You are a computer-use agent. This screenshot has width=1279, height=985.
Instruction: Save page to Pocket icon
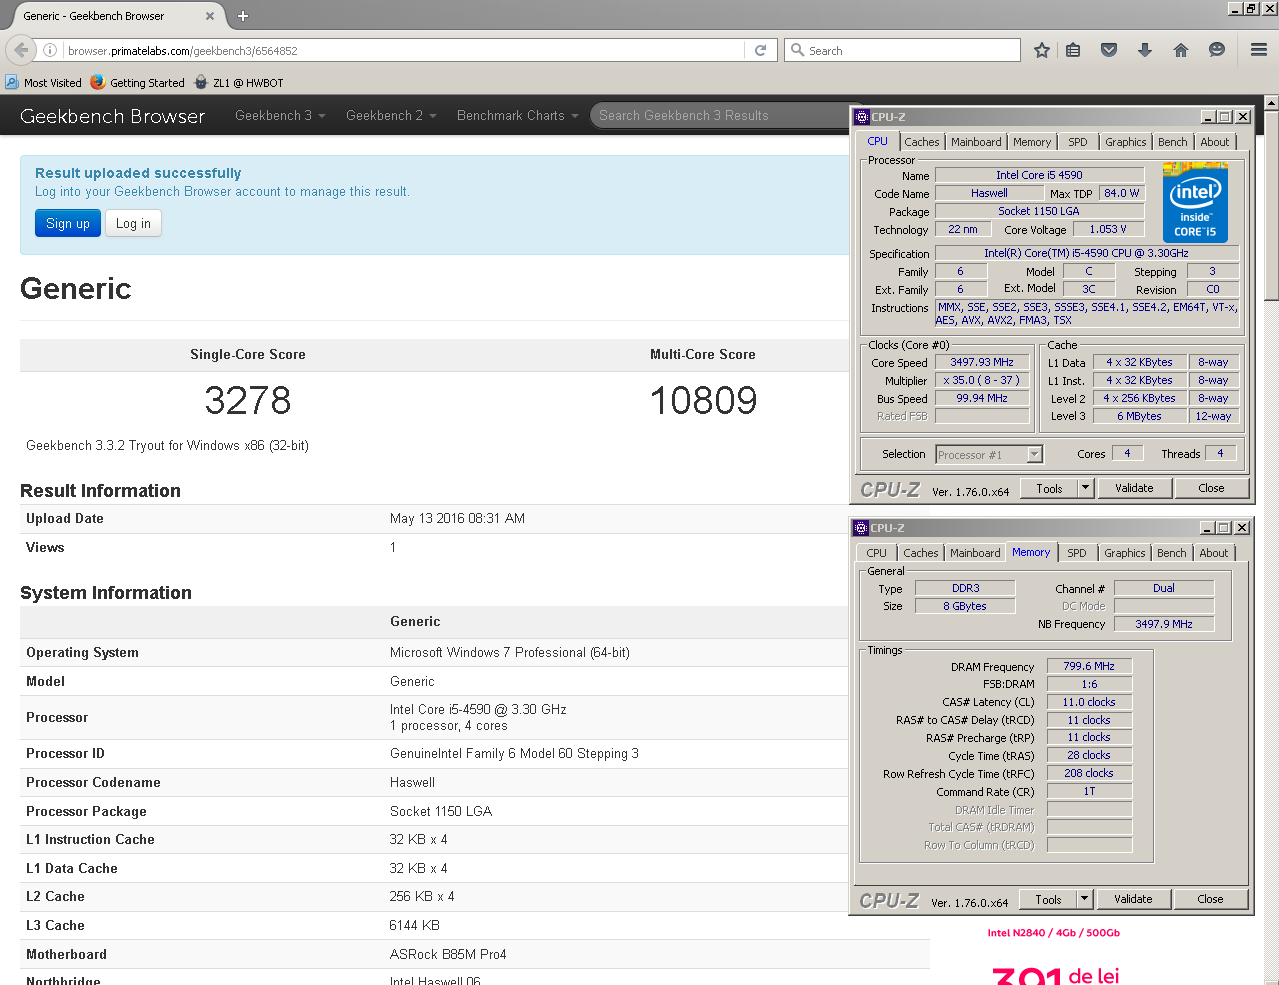click(x=1109, y=50)
